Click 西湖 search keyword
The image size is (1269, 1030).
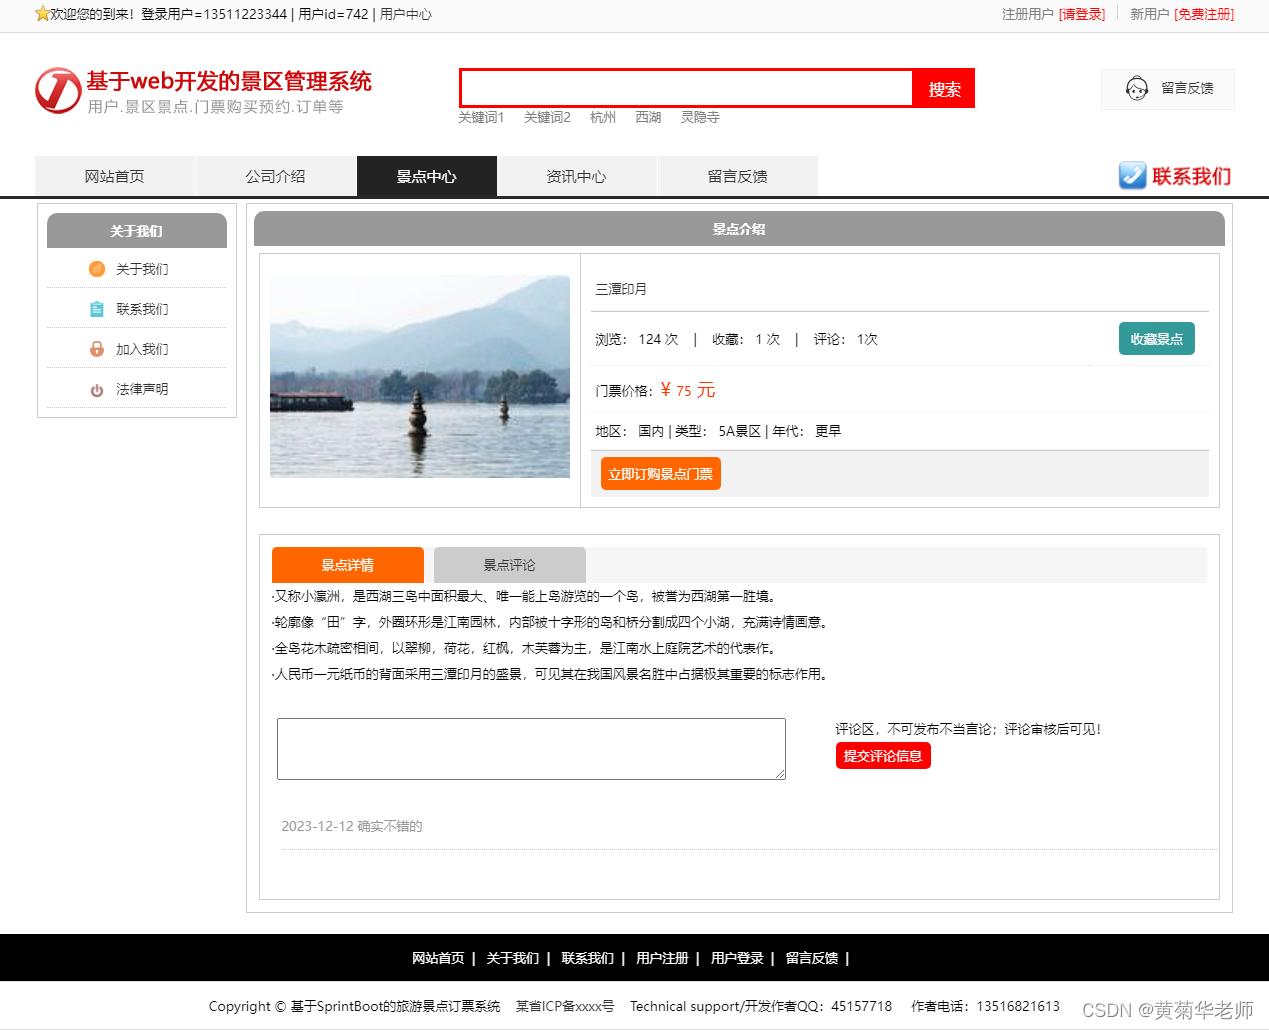click(x=648, y=117)
